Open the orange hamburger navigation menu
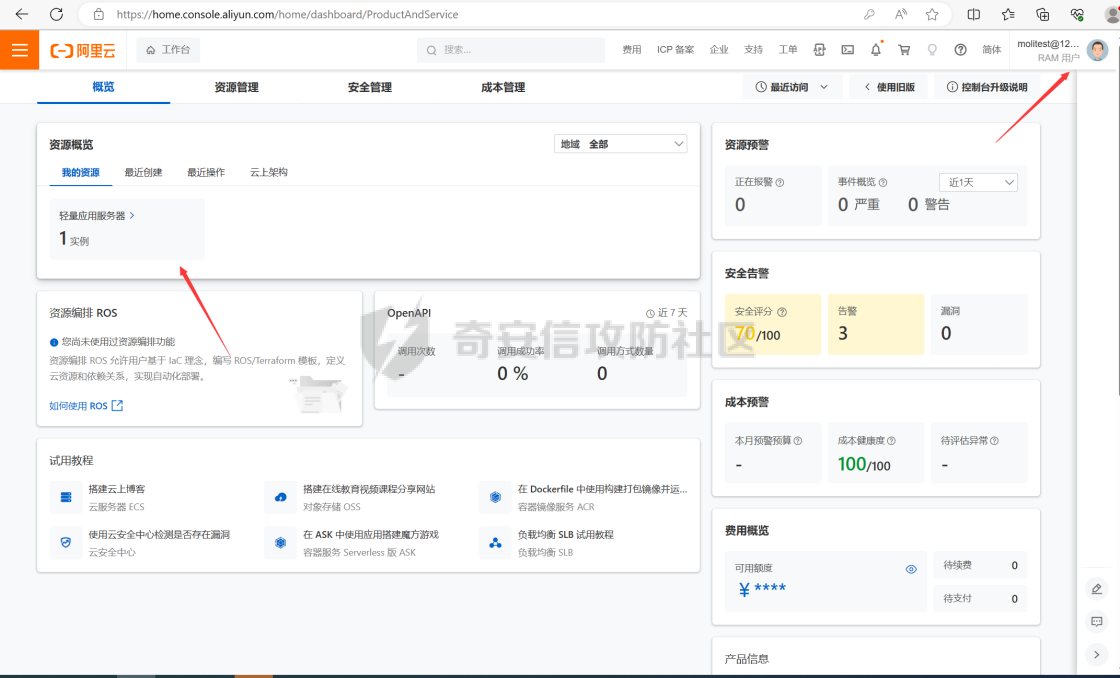This screenshot has width=1120, height=678. coord(19,50)
